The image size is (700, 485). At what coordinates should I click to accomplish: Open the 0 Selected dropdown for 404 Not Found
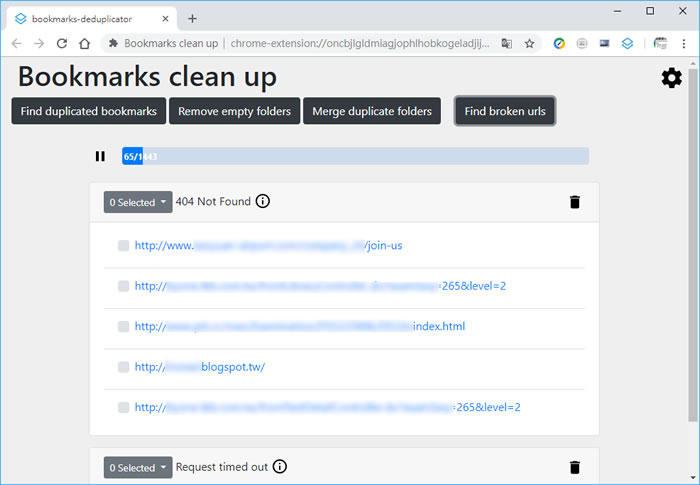pos(138,202)
